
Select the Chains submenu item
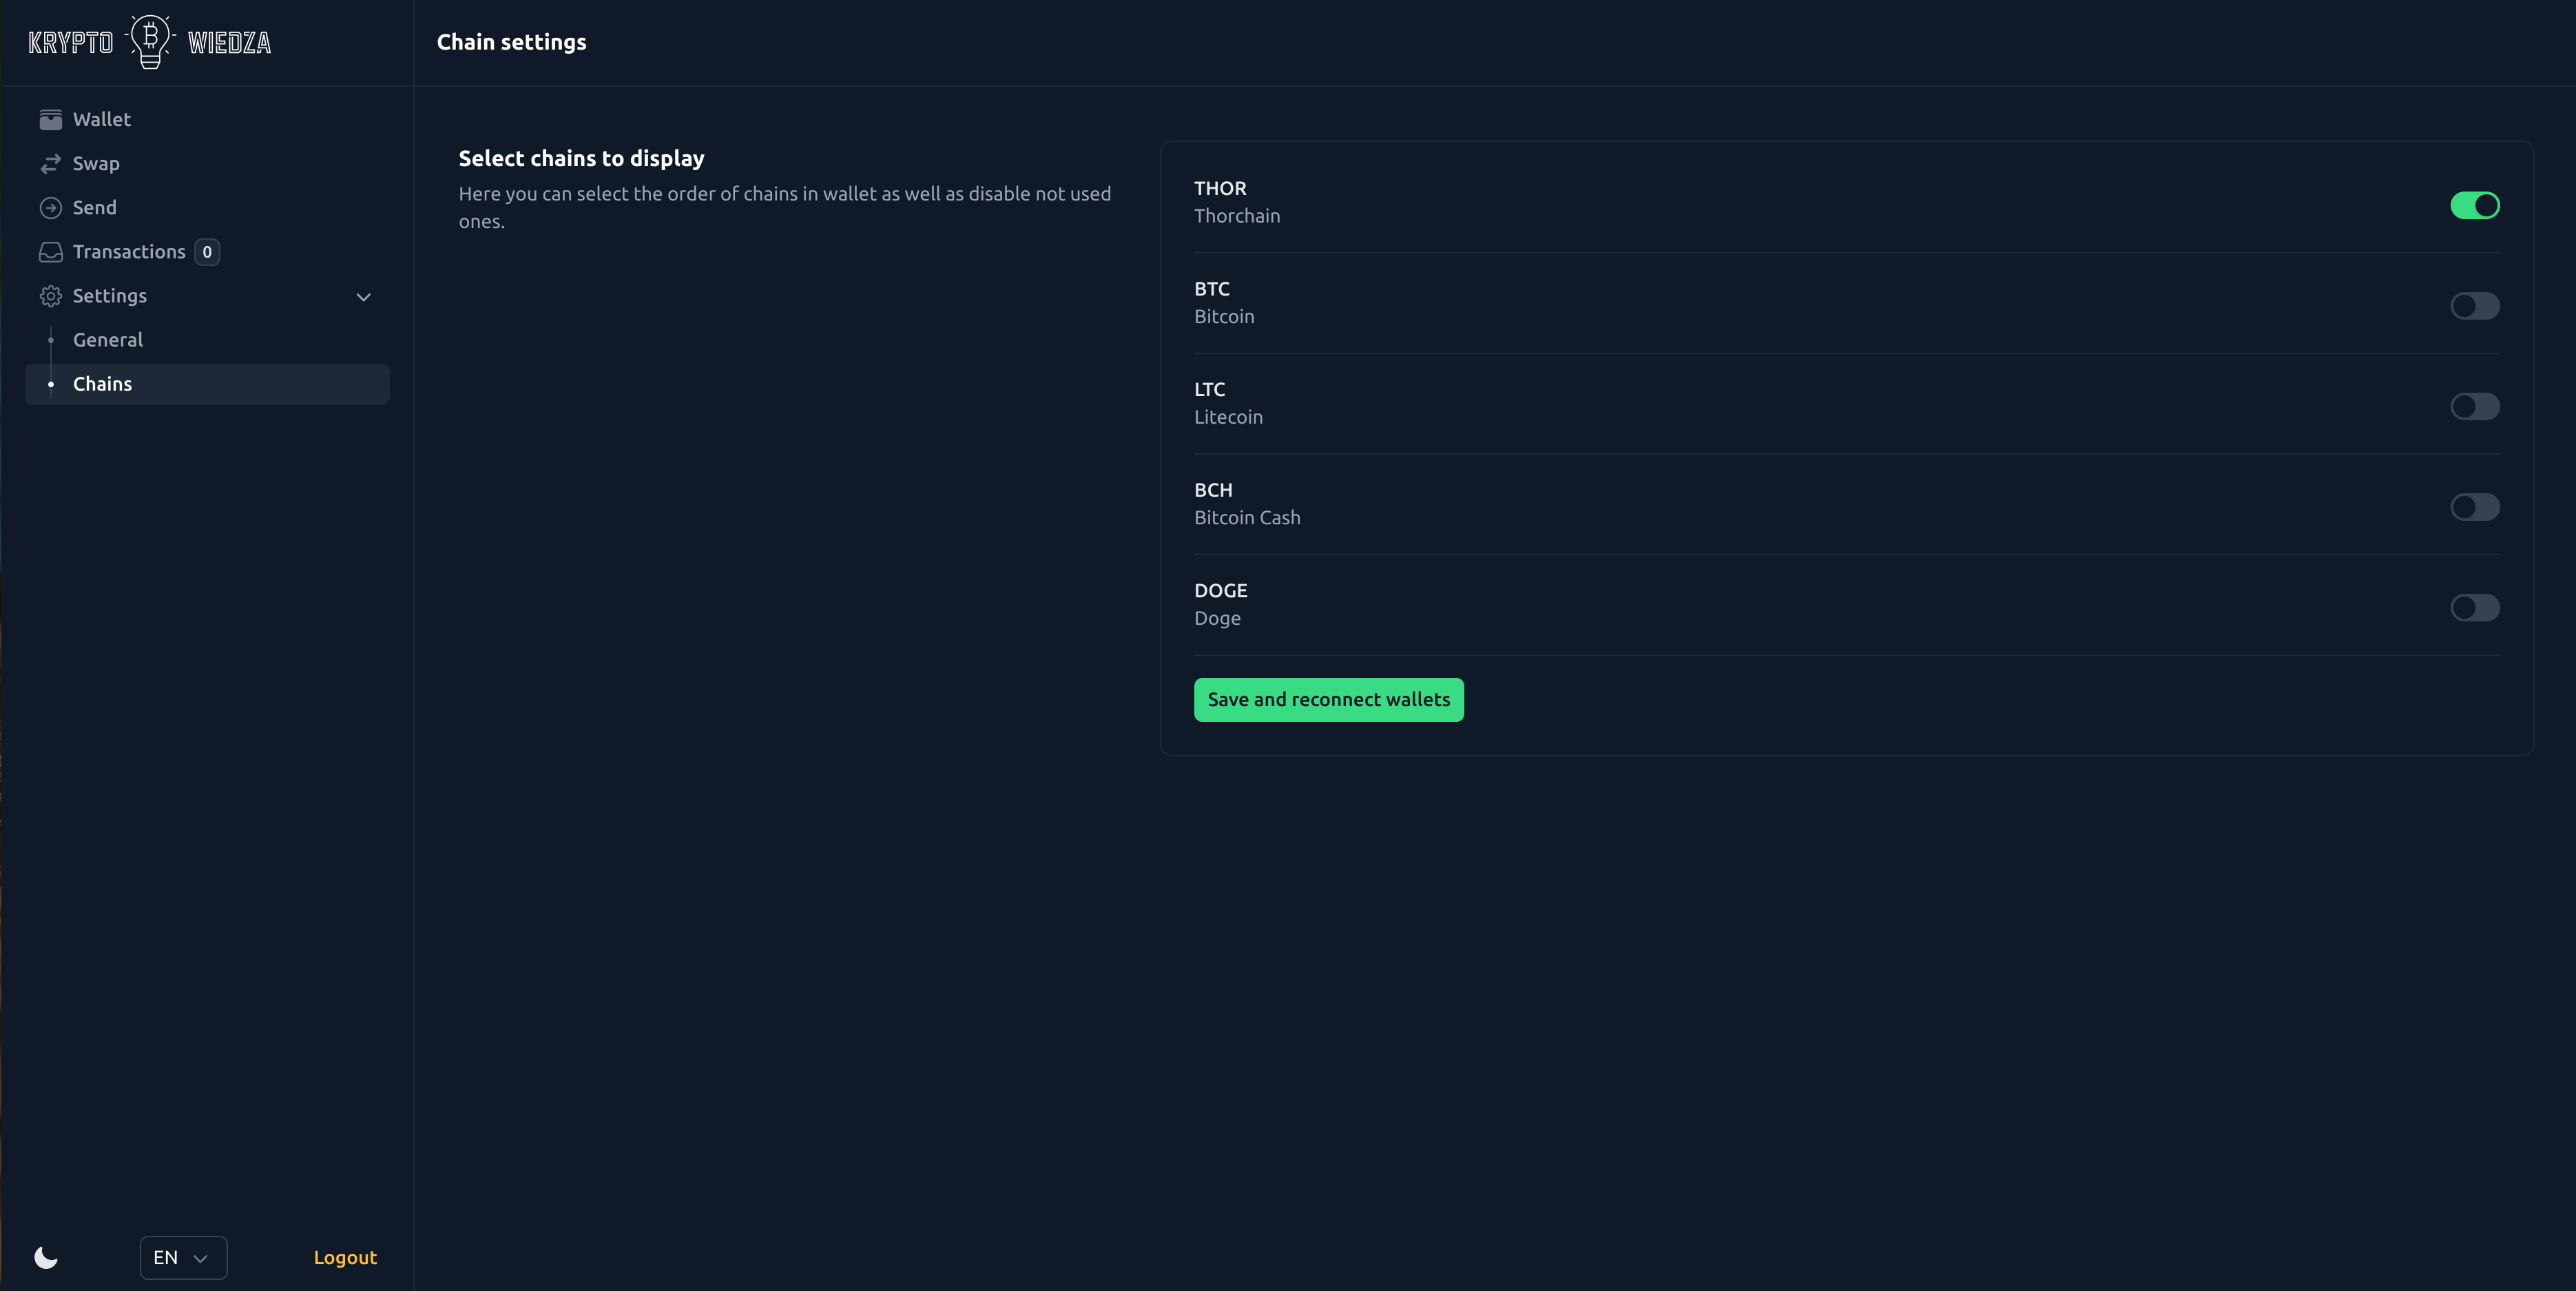pos(102,384)
